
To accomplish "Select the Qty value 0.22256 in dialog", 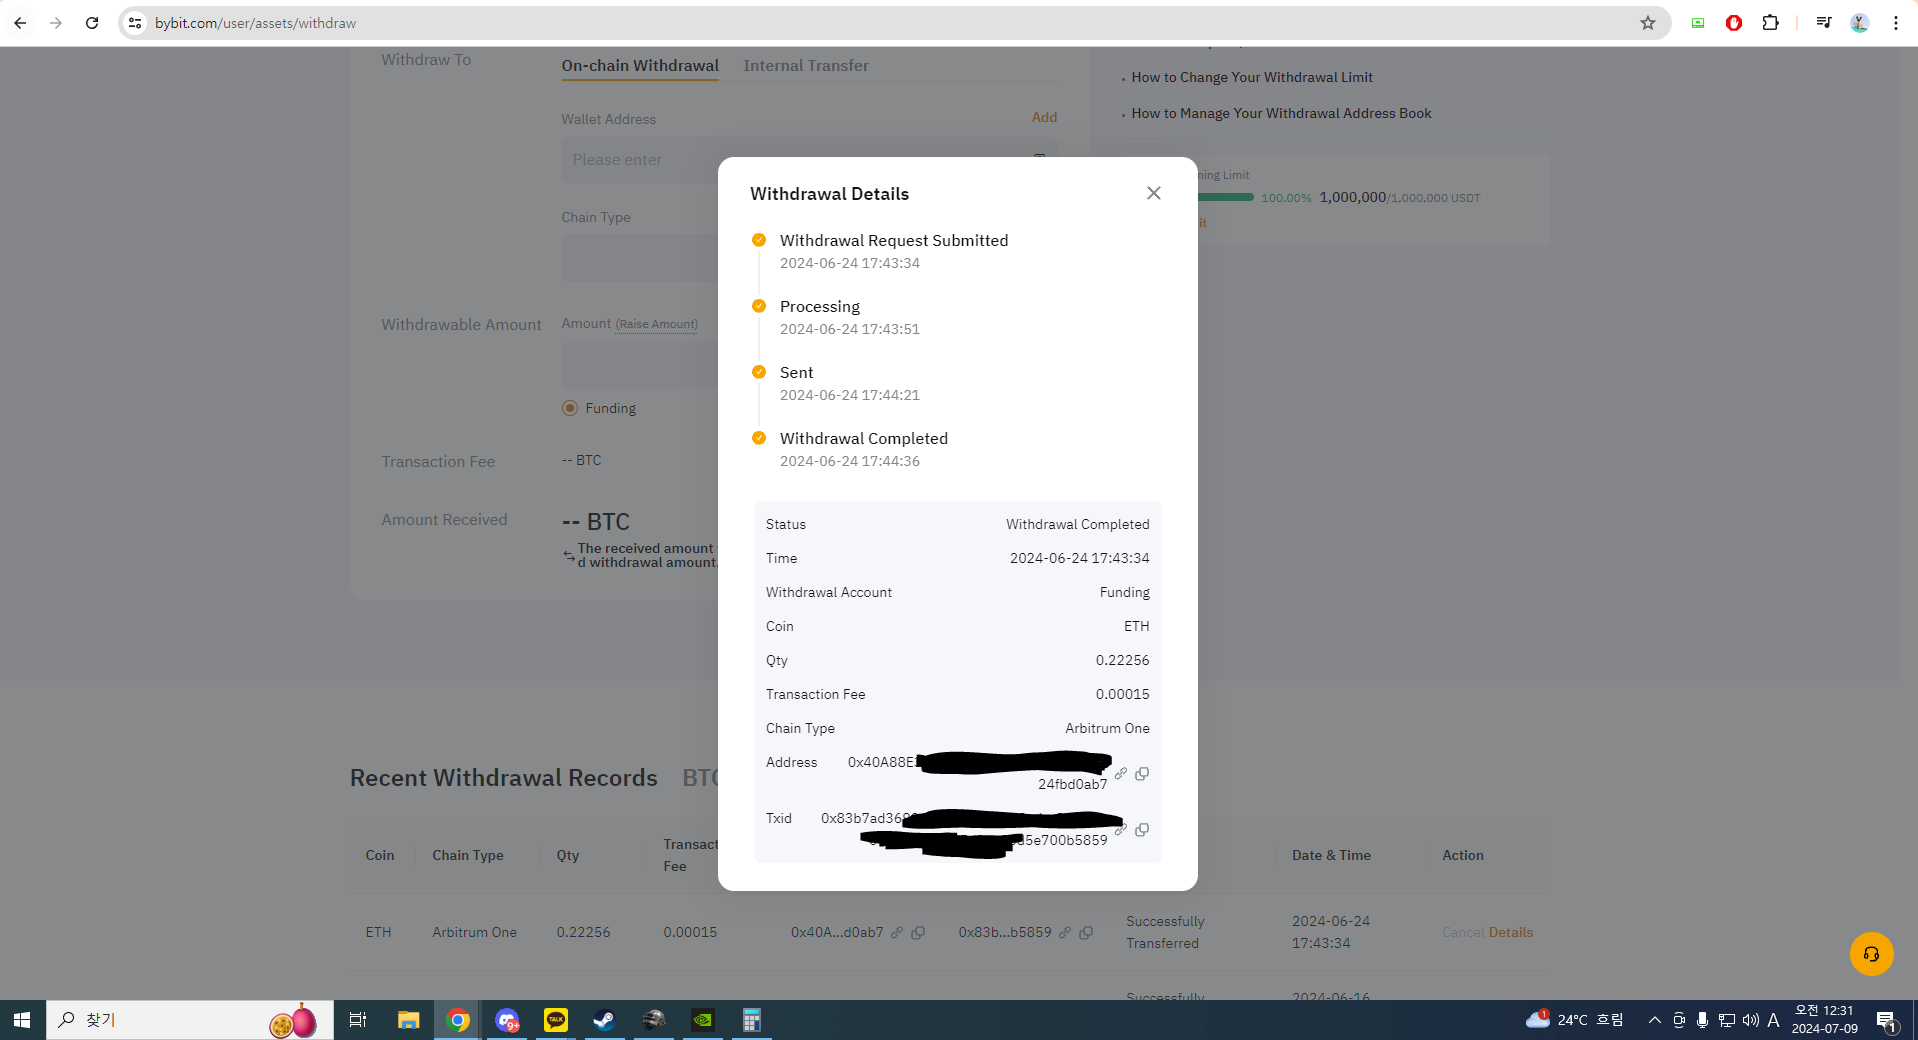I will tap(1122, 660).
